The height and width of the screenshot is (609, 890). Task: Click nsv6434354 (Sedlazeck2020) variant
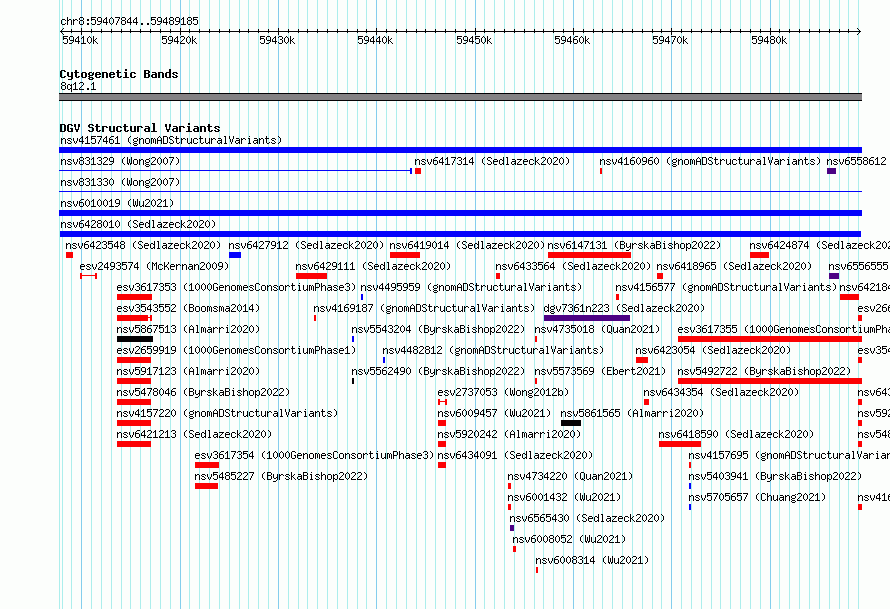tap(721, 392)
